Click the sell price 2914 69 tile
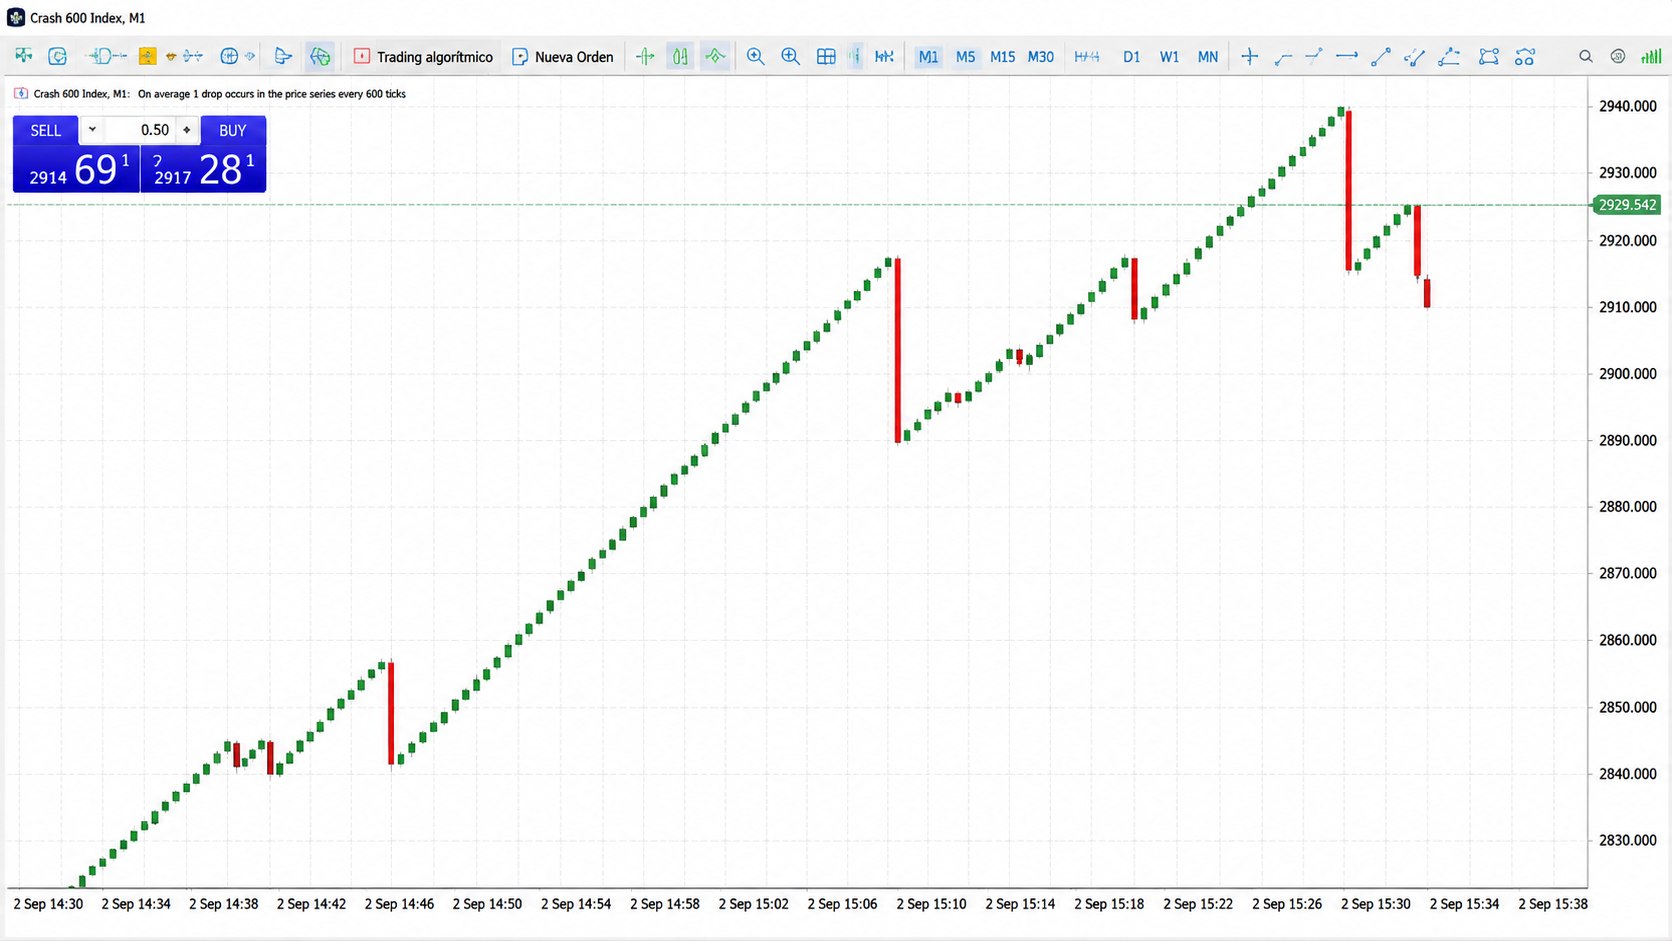The height and width of the screenshot is (941, 1672). pyautogui.click(x=76, y=169)
